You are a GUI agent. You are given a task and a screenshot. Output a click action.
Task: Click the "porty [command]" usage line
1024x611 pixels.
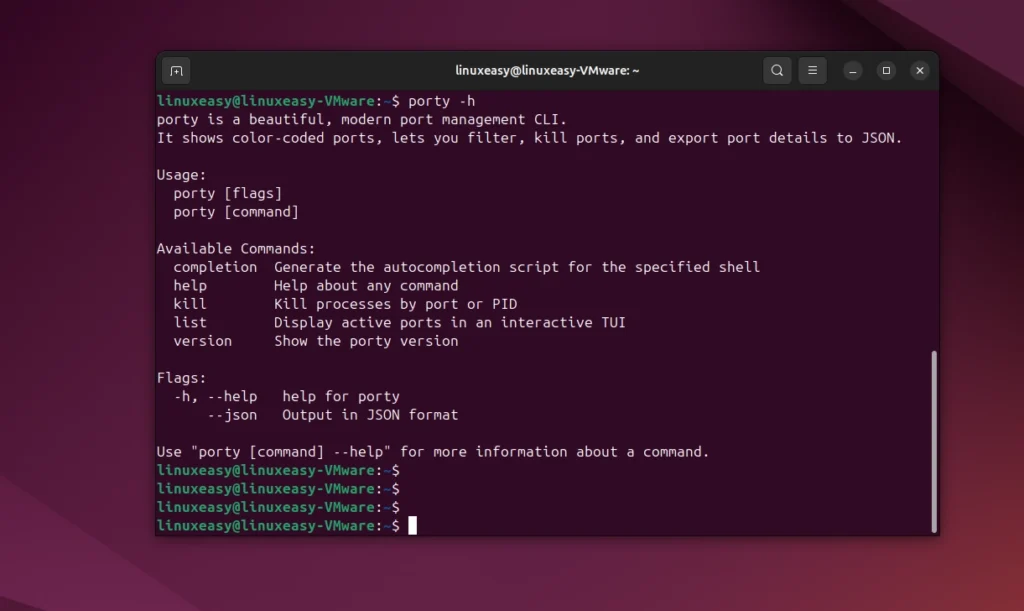click(x=236, y=212)
